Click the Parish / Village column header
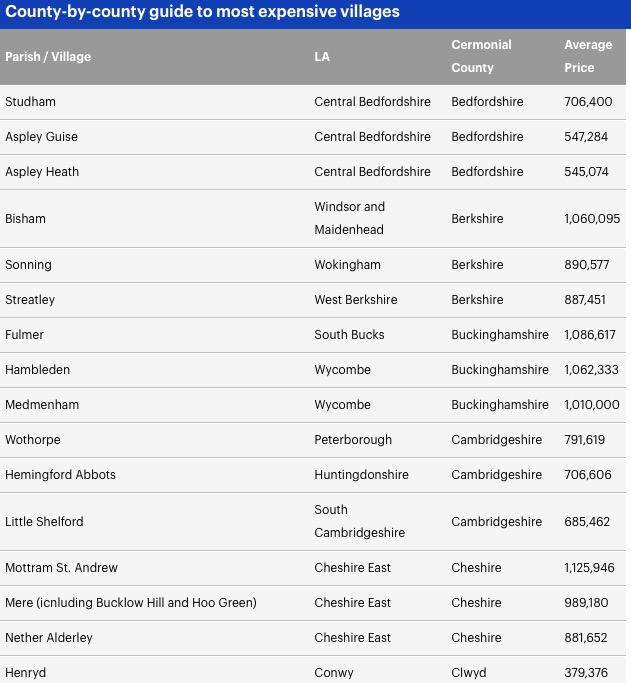 (x=48, y=57)
